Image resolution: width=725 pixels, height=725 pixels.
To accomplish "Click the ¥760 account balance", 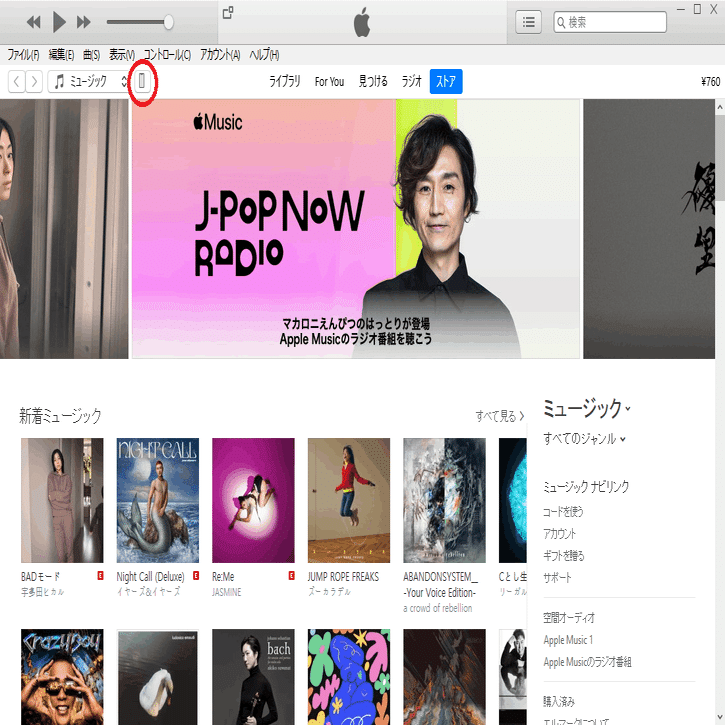I will [x=711, y=82].
